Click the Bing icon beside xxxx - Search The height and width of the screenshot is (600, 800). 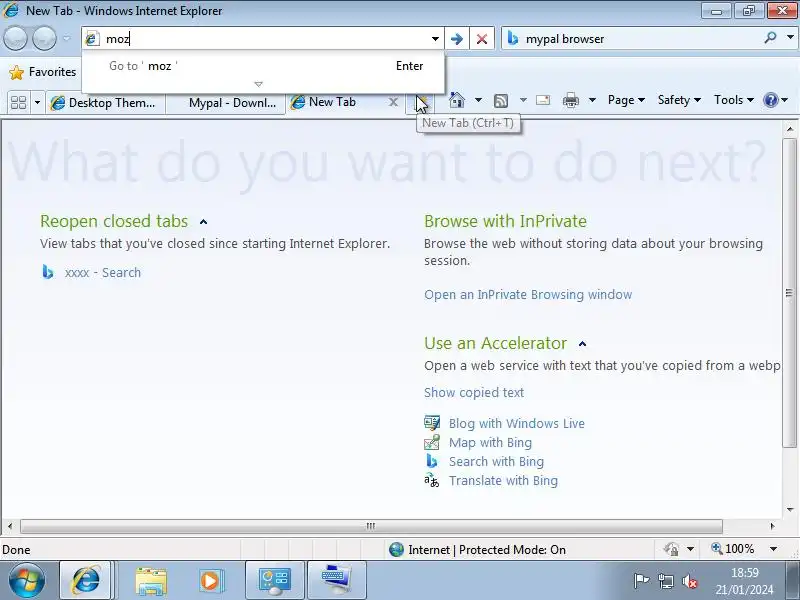coord(48,272)
